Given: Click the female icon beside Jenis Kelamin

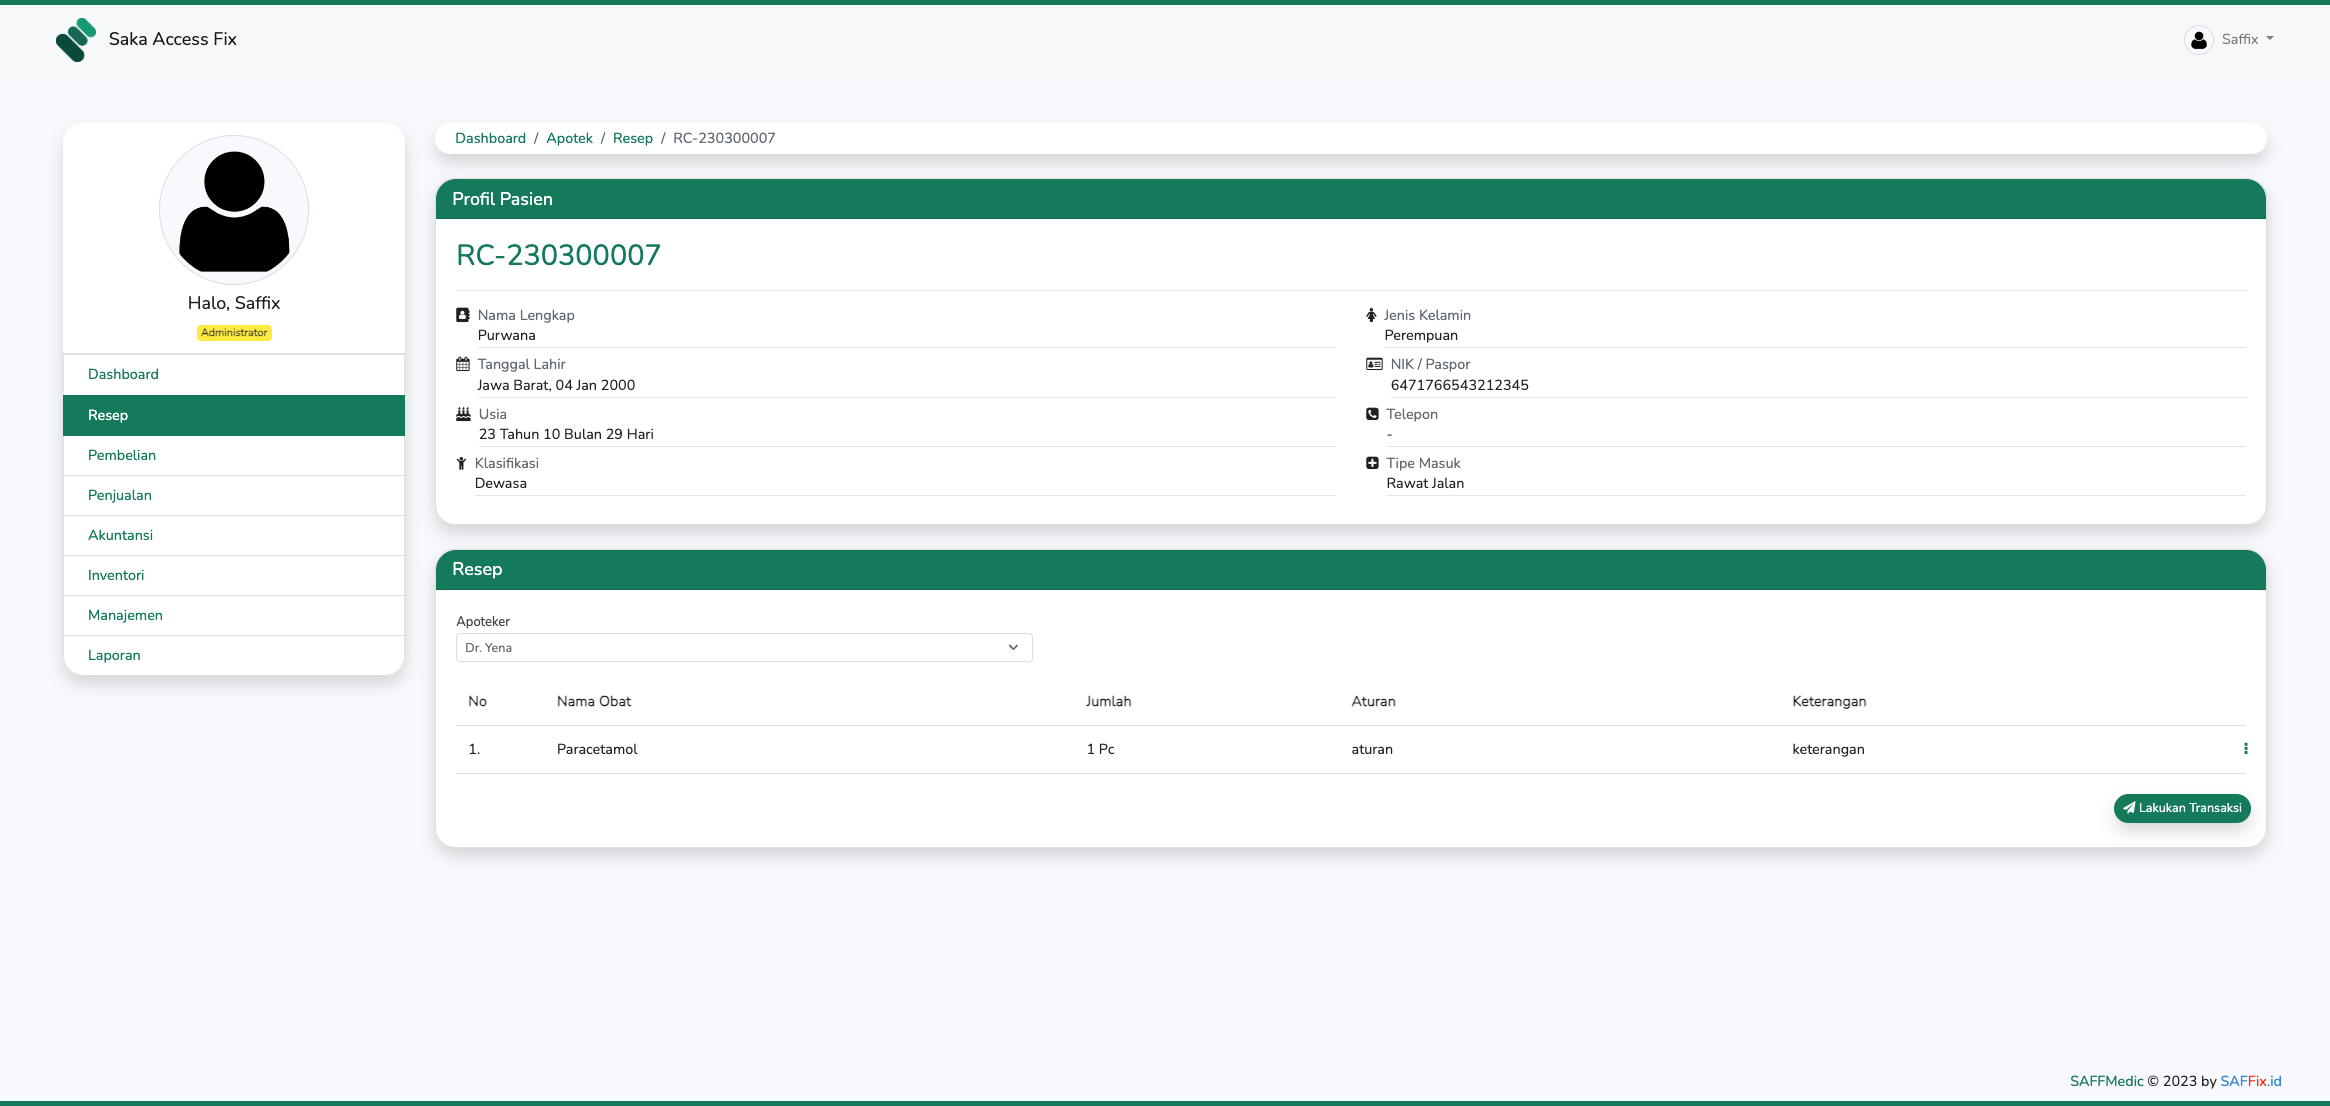Looking at the screenshot, I should pyautogui.click(x=1371, y=315).
